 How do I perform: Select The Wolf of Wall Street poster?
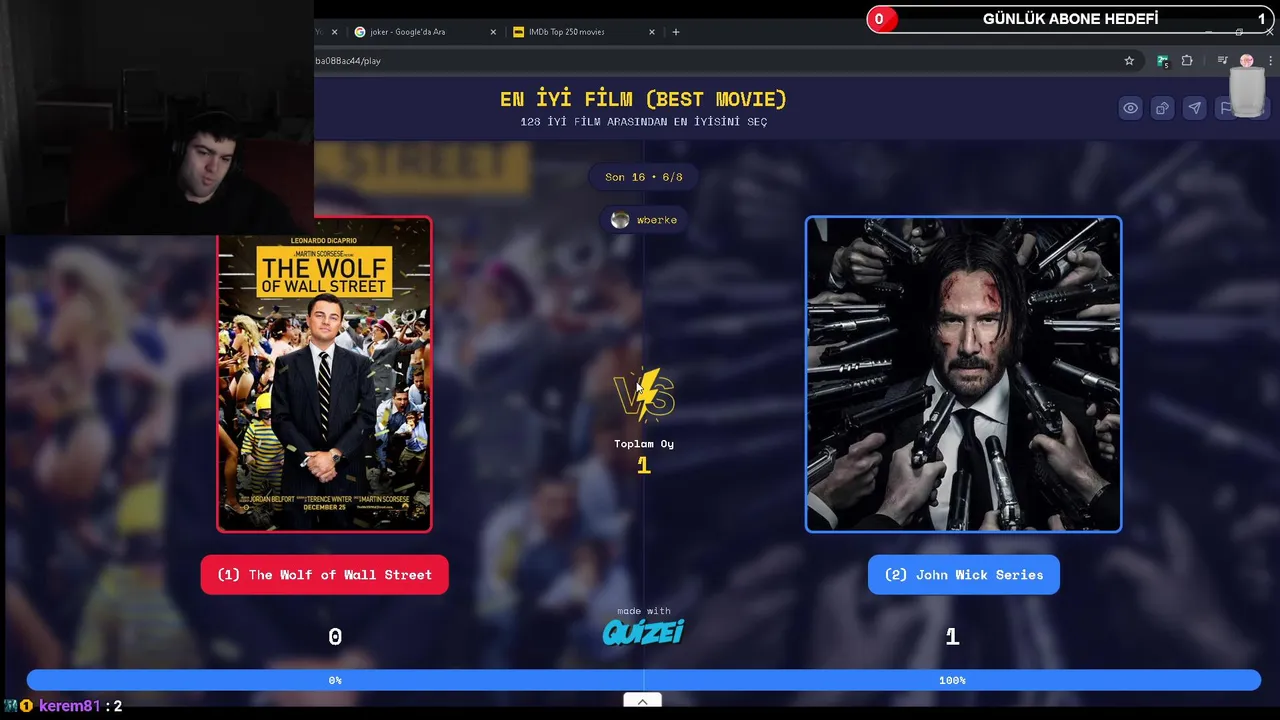324,374
